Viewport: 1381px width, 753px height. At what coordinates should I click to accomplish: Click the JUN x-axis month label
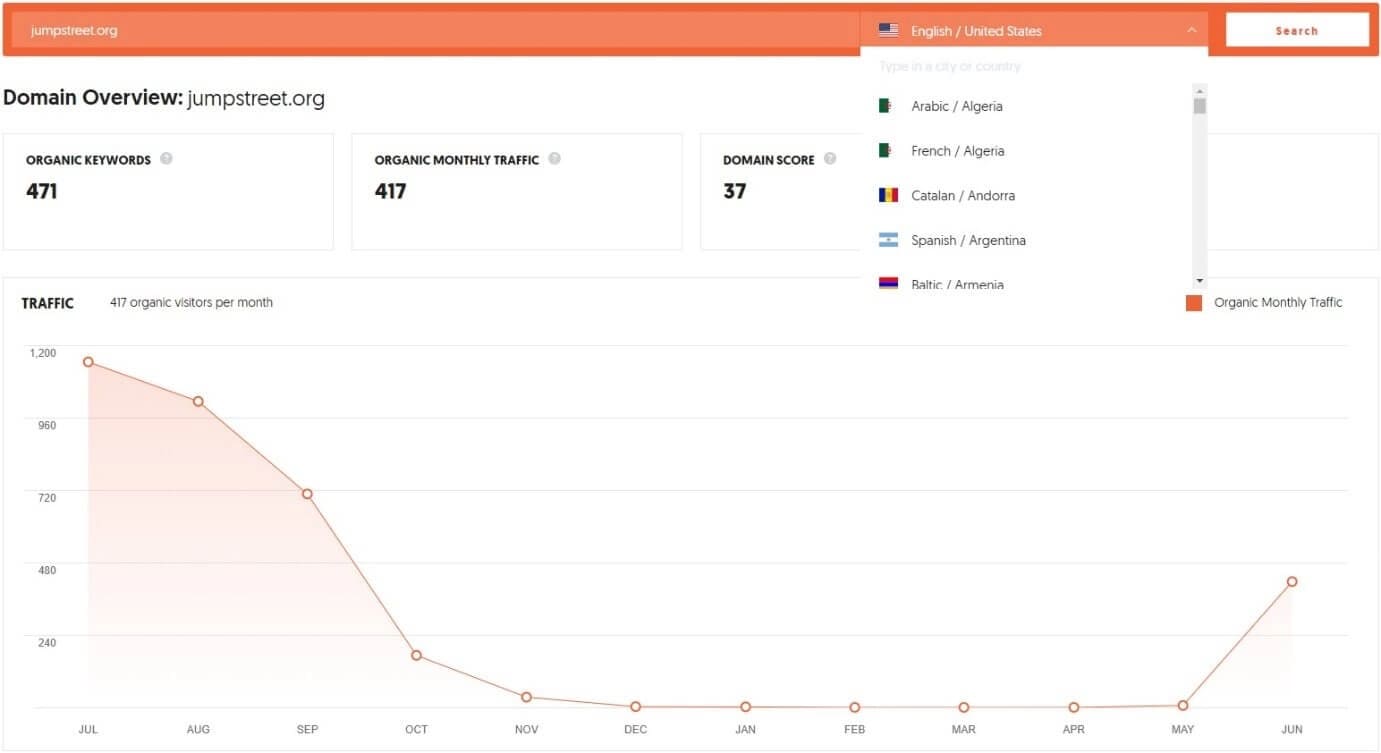tap(1292, 729)
